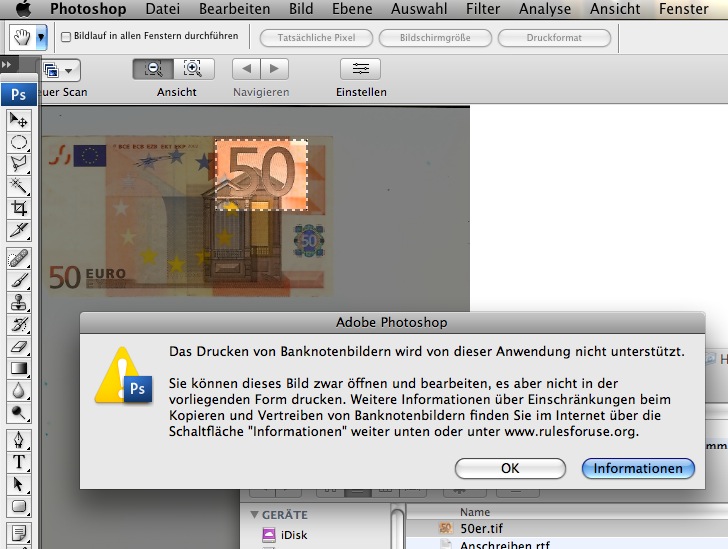Select the Clone Stamp tool

19,302
